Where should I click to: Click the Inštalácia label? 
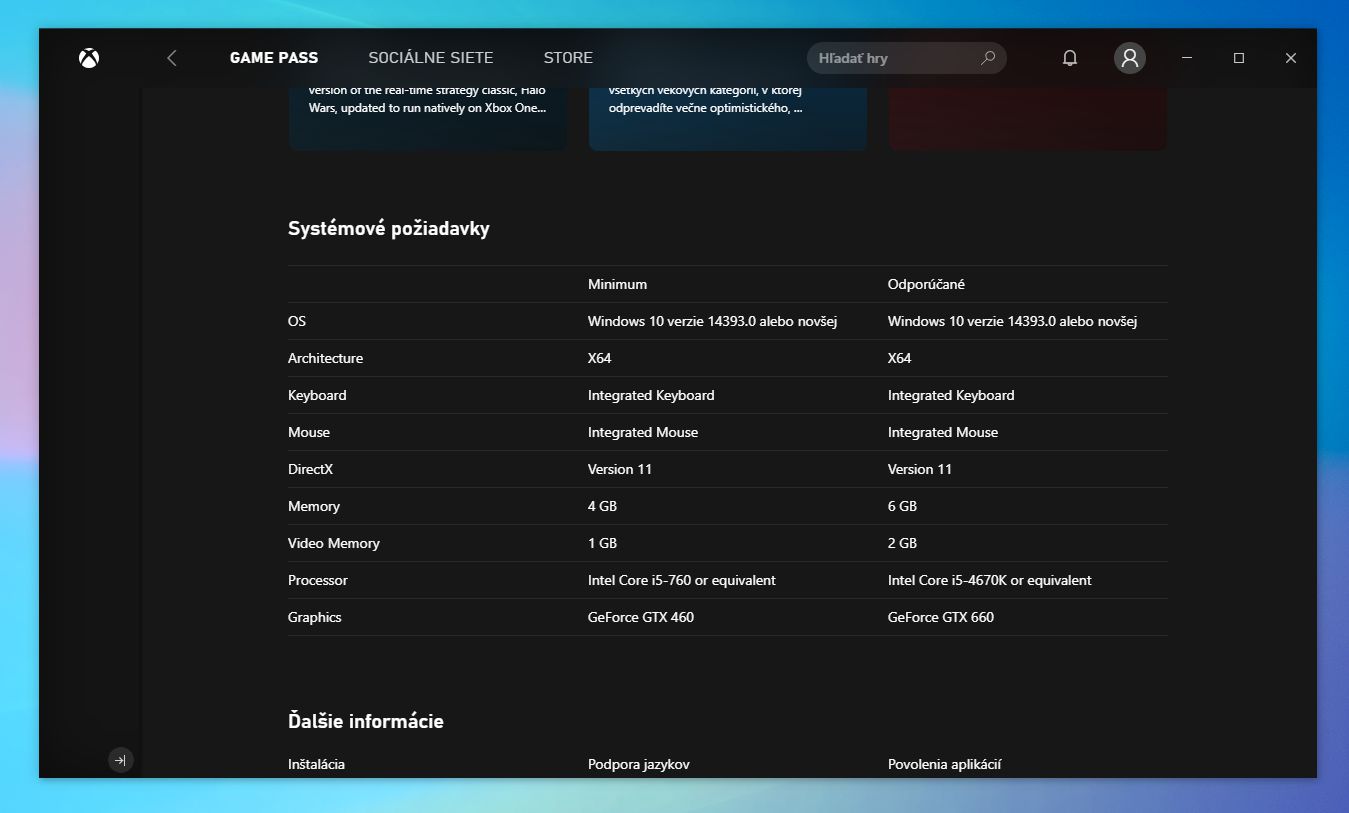(316, 764)
